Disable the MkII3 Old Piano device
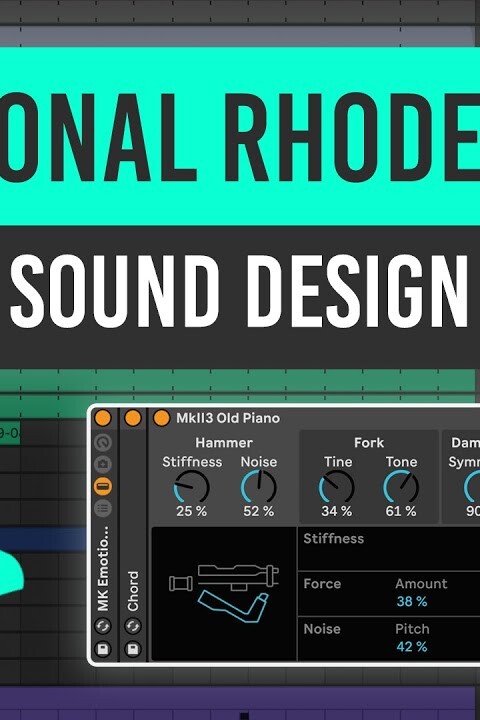This screenshot has width=480, height=720. [161, 418]
